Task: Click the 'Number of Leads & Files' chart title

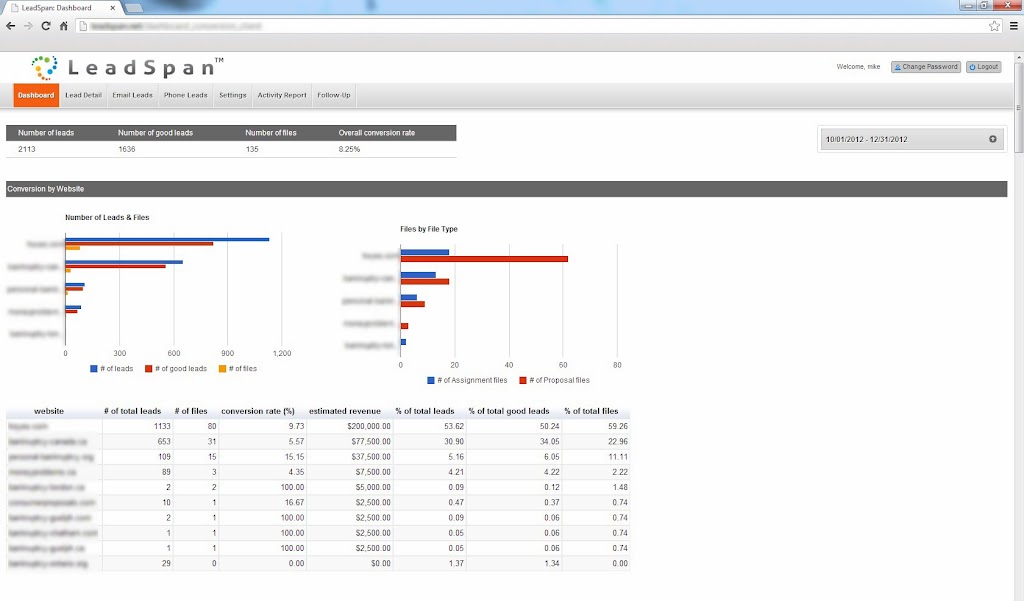Action: tap(107, 218)
